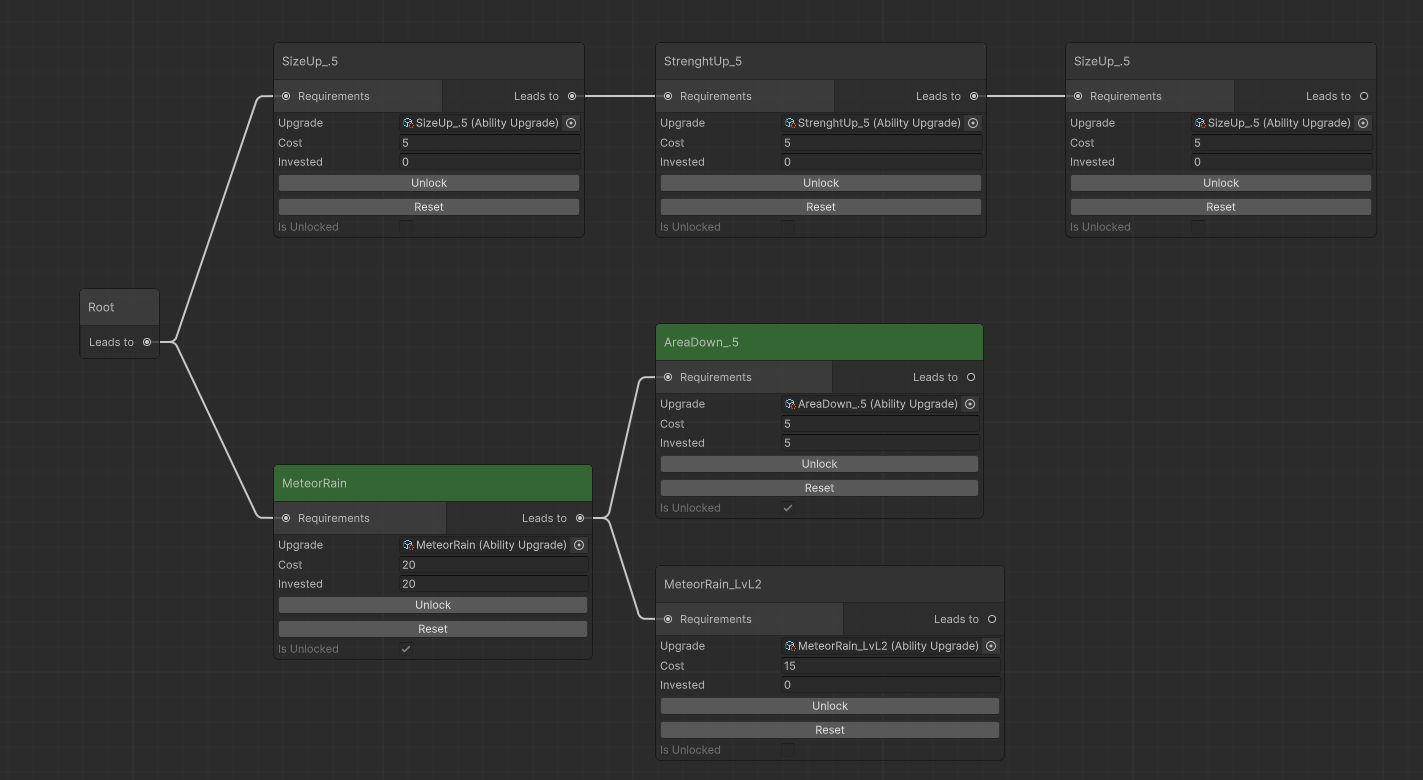
Task: Click Reset on SizeUp_.5 node after StrenghtUp_5
Action: (x=1221, y=207)
